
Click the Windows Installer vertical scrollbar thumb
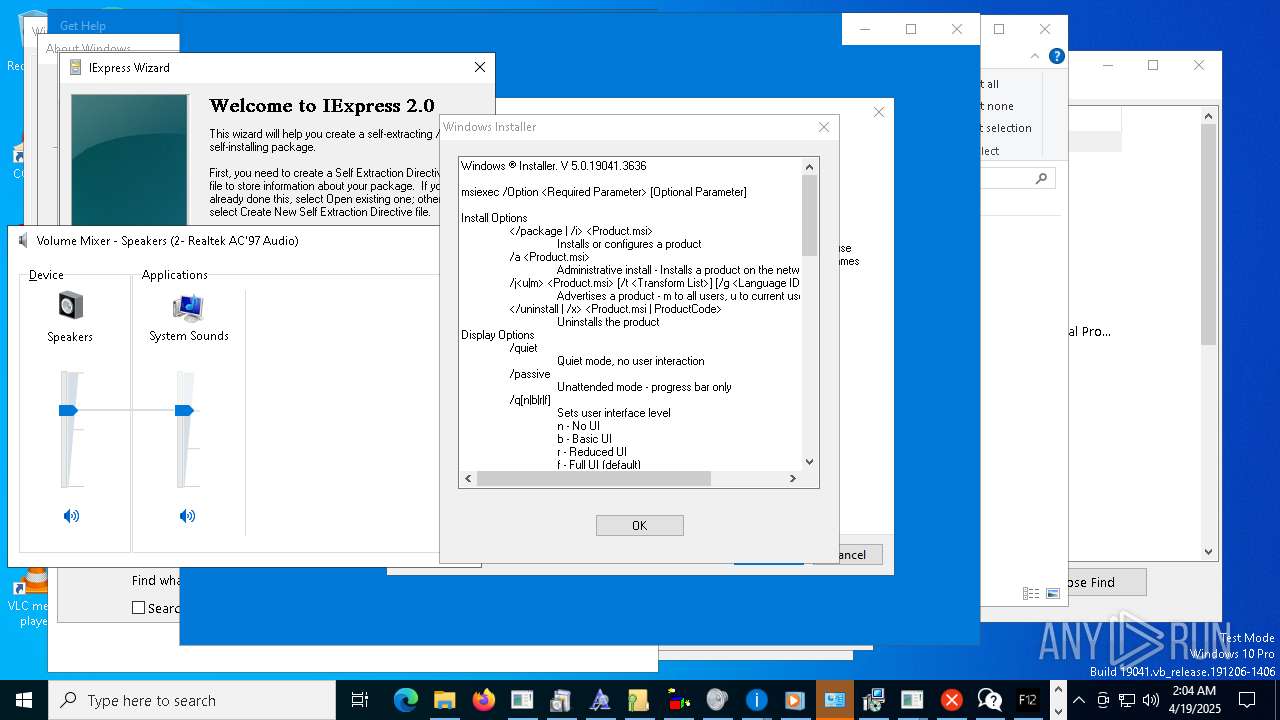[810, 215]
